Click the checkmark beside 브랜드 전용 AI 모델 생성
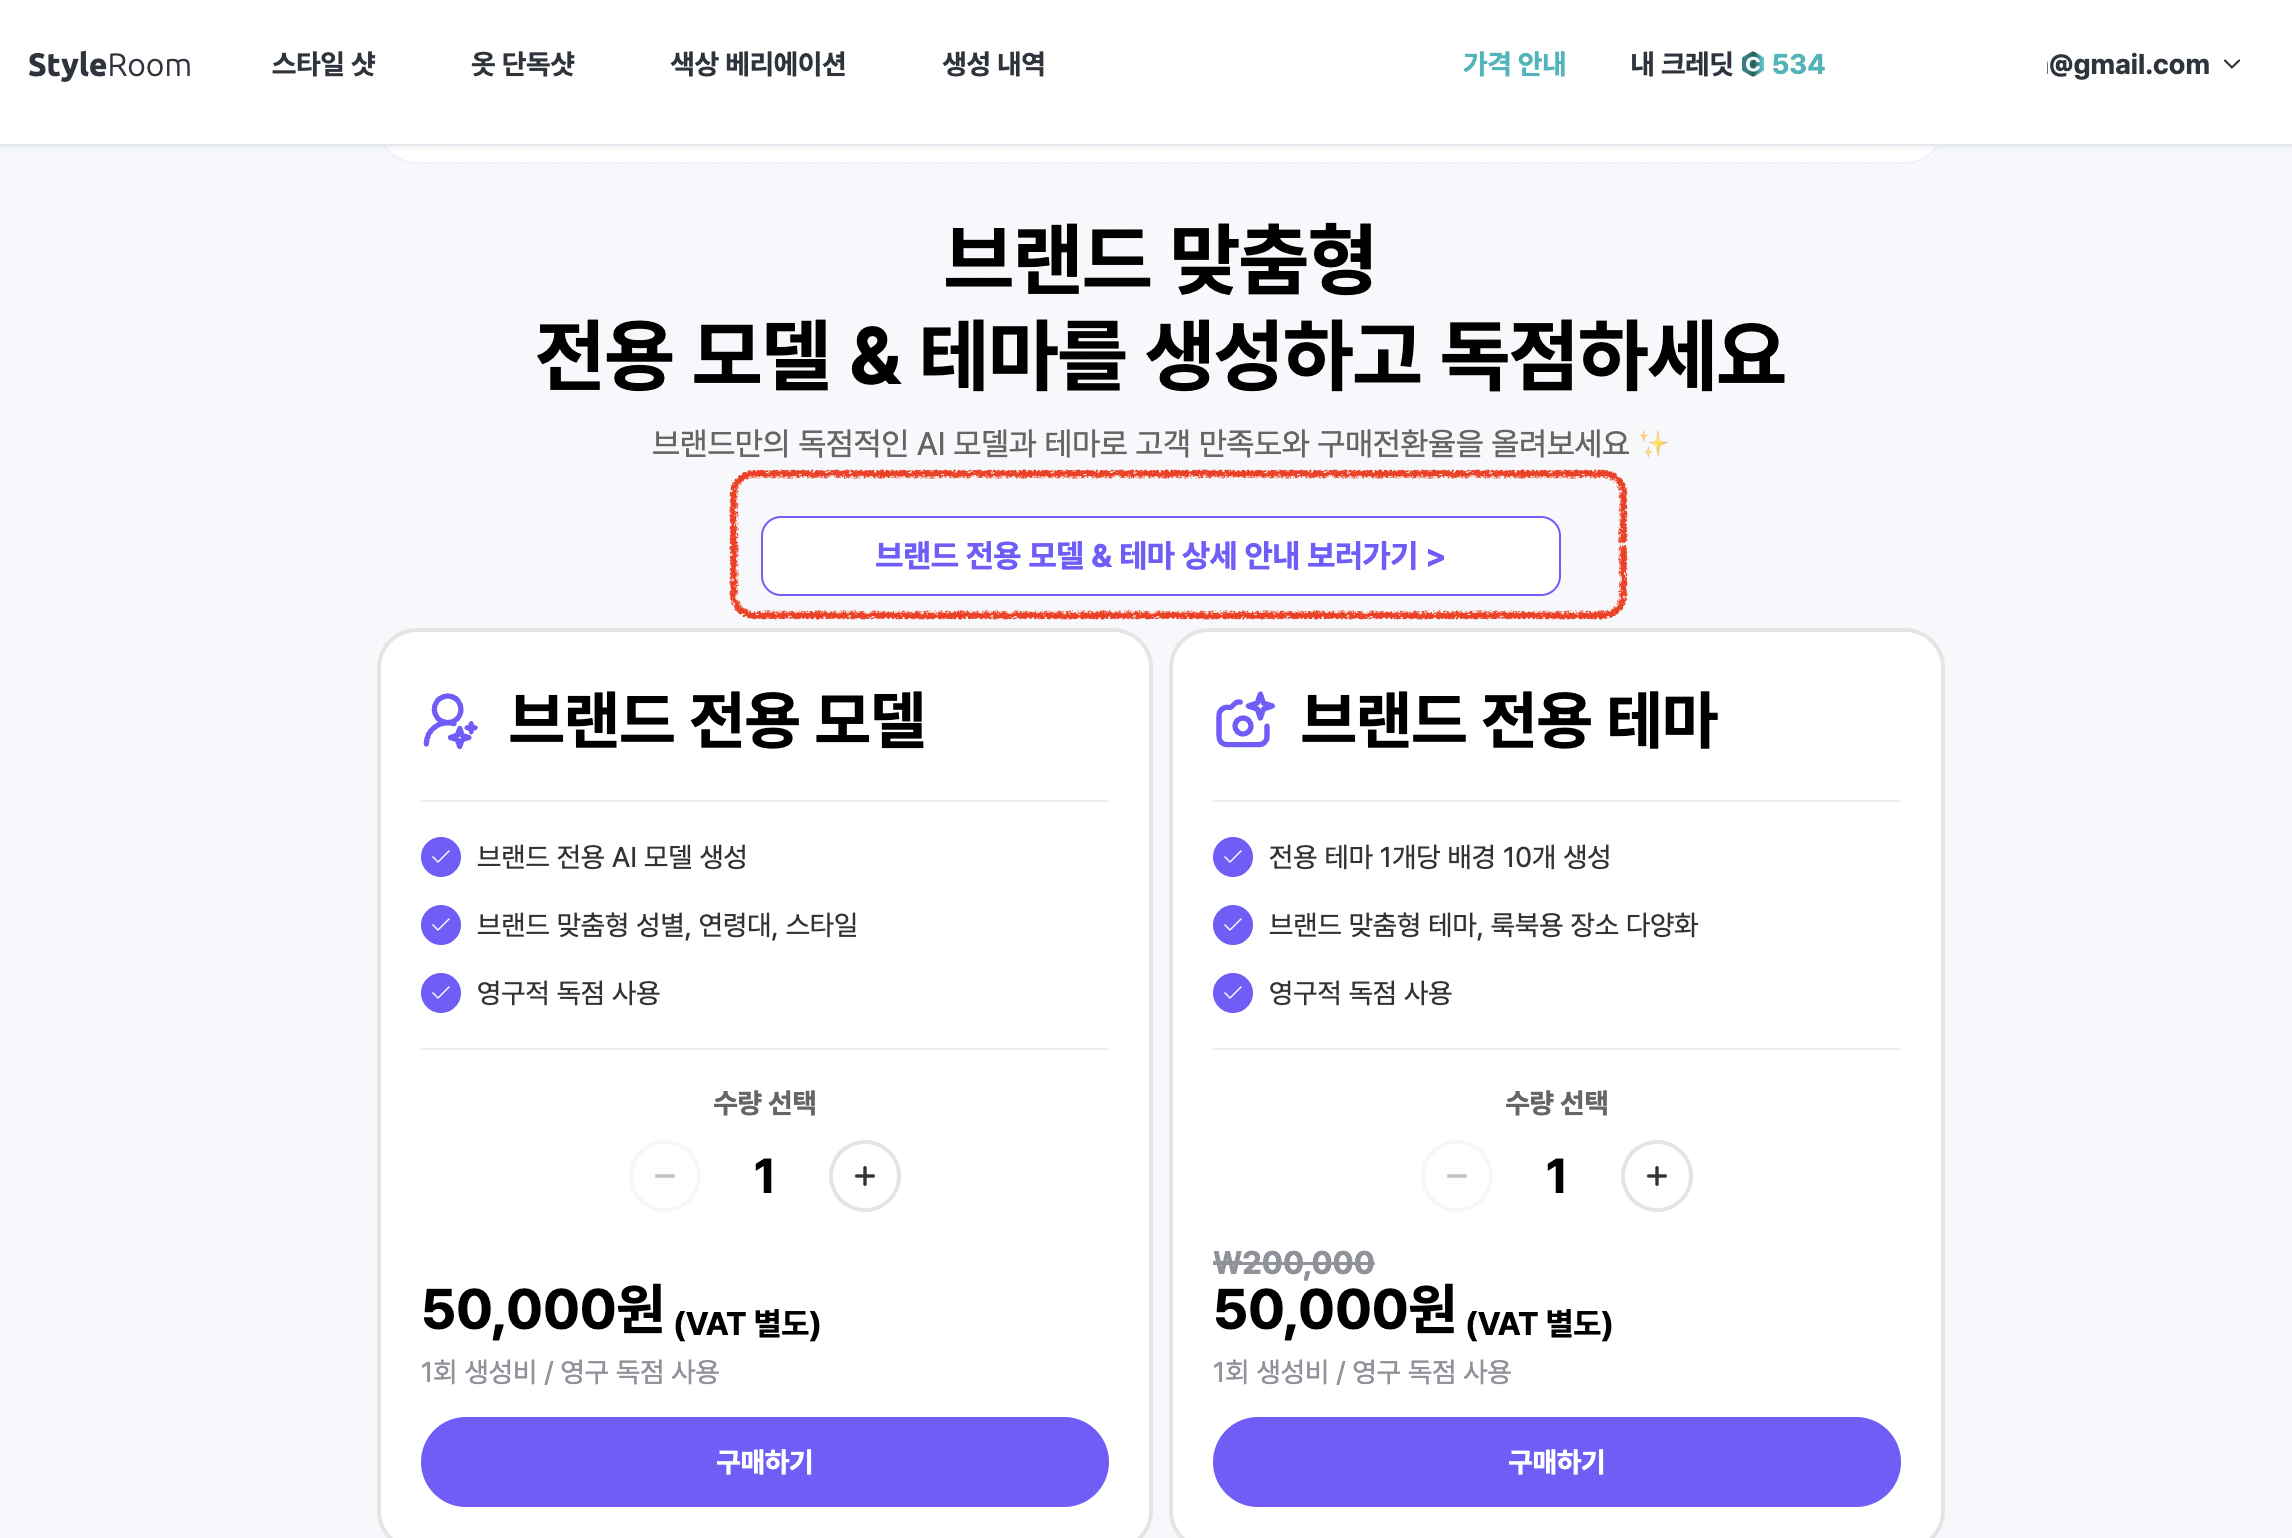The width and height of the screenshot is (2292, 1538). pyautogui.click(x=441, y=857)
